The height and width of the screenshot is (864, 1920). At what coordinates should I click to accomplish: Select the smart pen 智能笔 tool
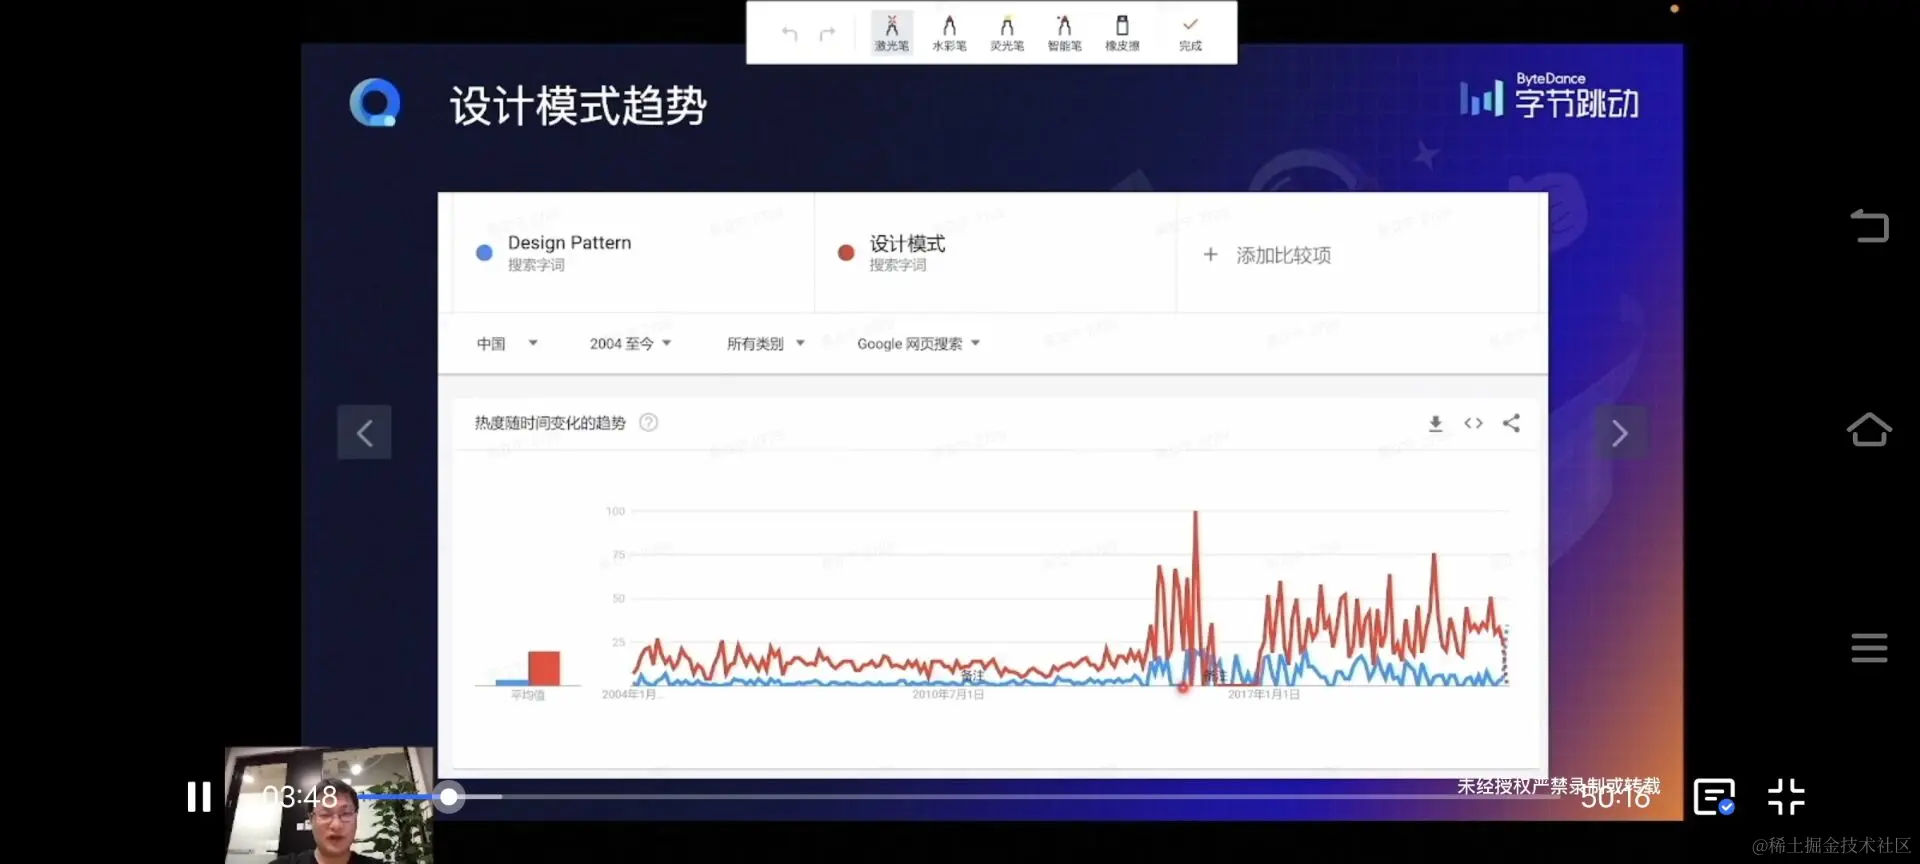point(1064,33)
